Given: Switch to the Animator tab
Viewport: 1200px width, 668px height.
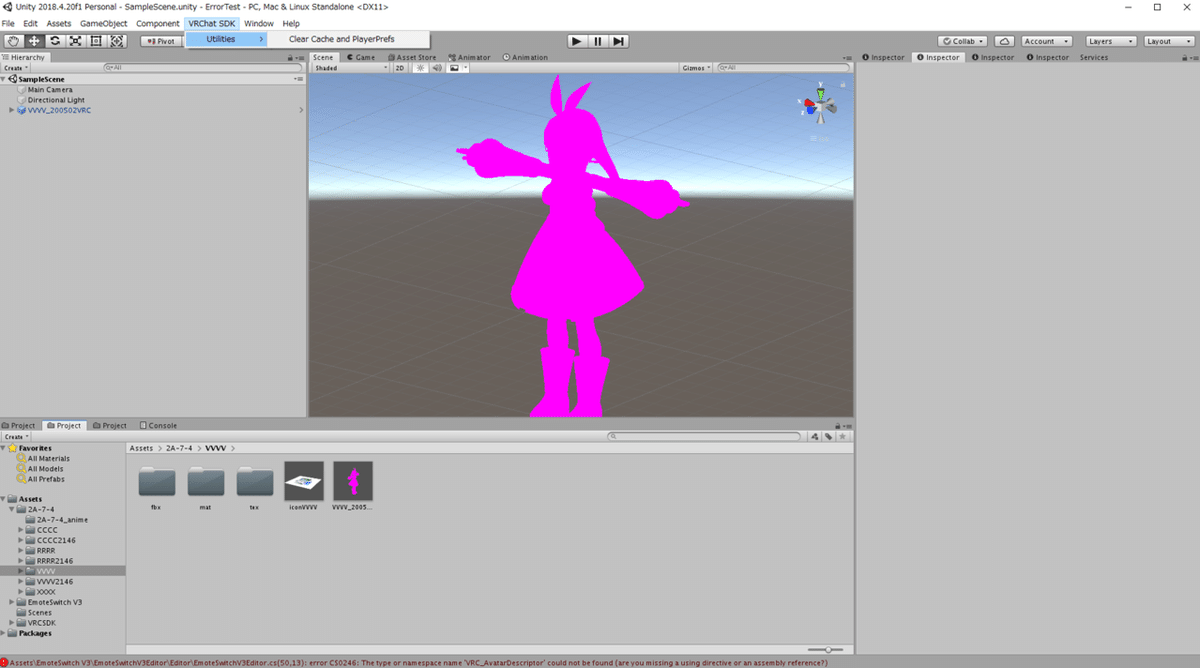Looking at the screenshot, I should tap(469, 57).
